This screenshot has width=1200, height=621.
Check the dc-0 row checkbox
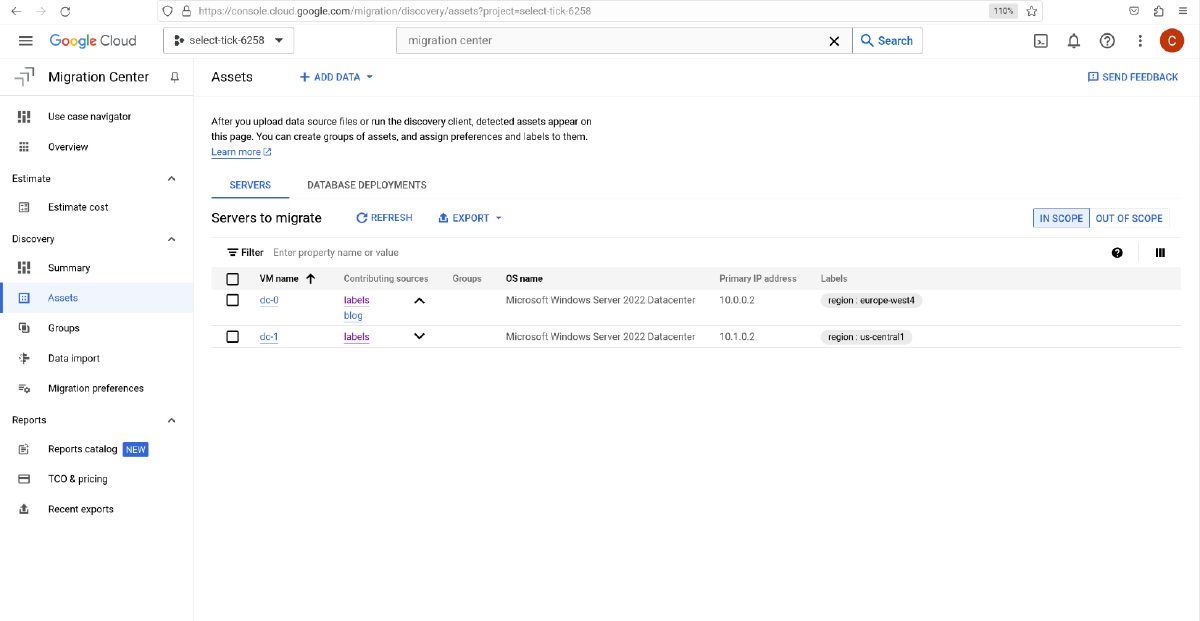coord(233,299)
